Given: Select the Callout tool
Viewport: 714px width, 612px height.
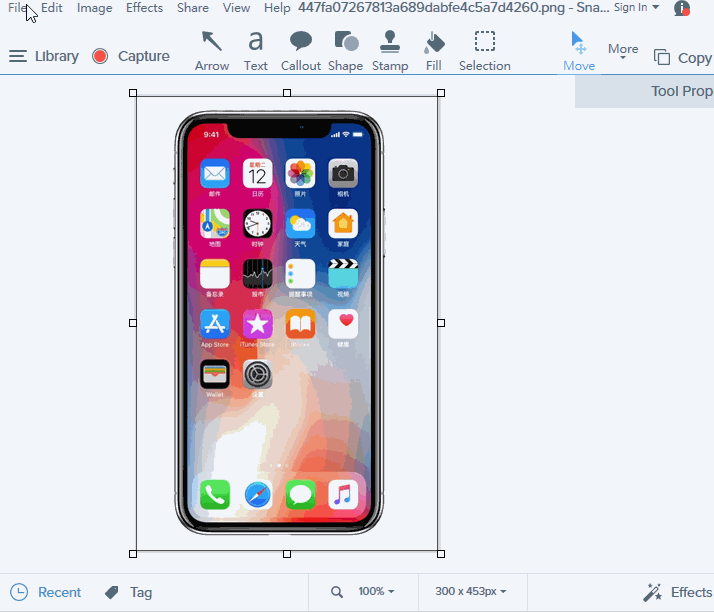Looking at the screenshot, I should [x=301, y=51].
